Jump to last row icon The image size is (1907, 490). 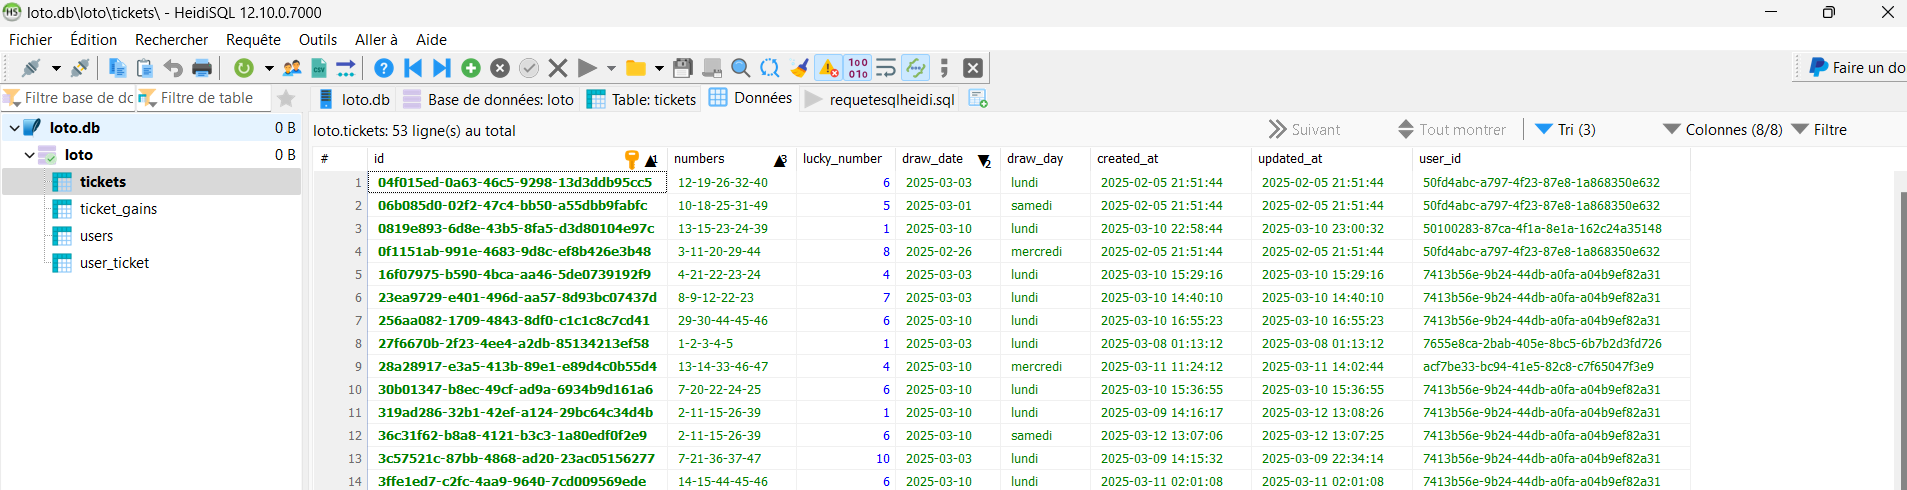(x=441, y=68)
